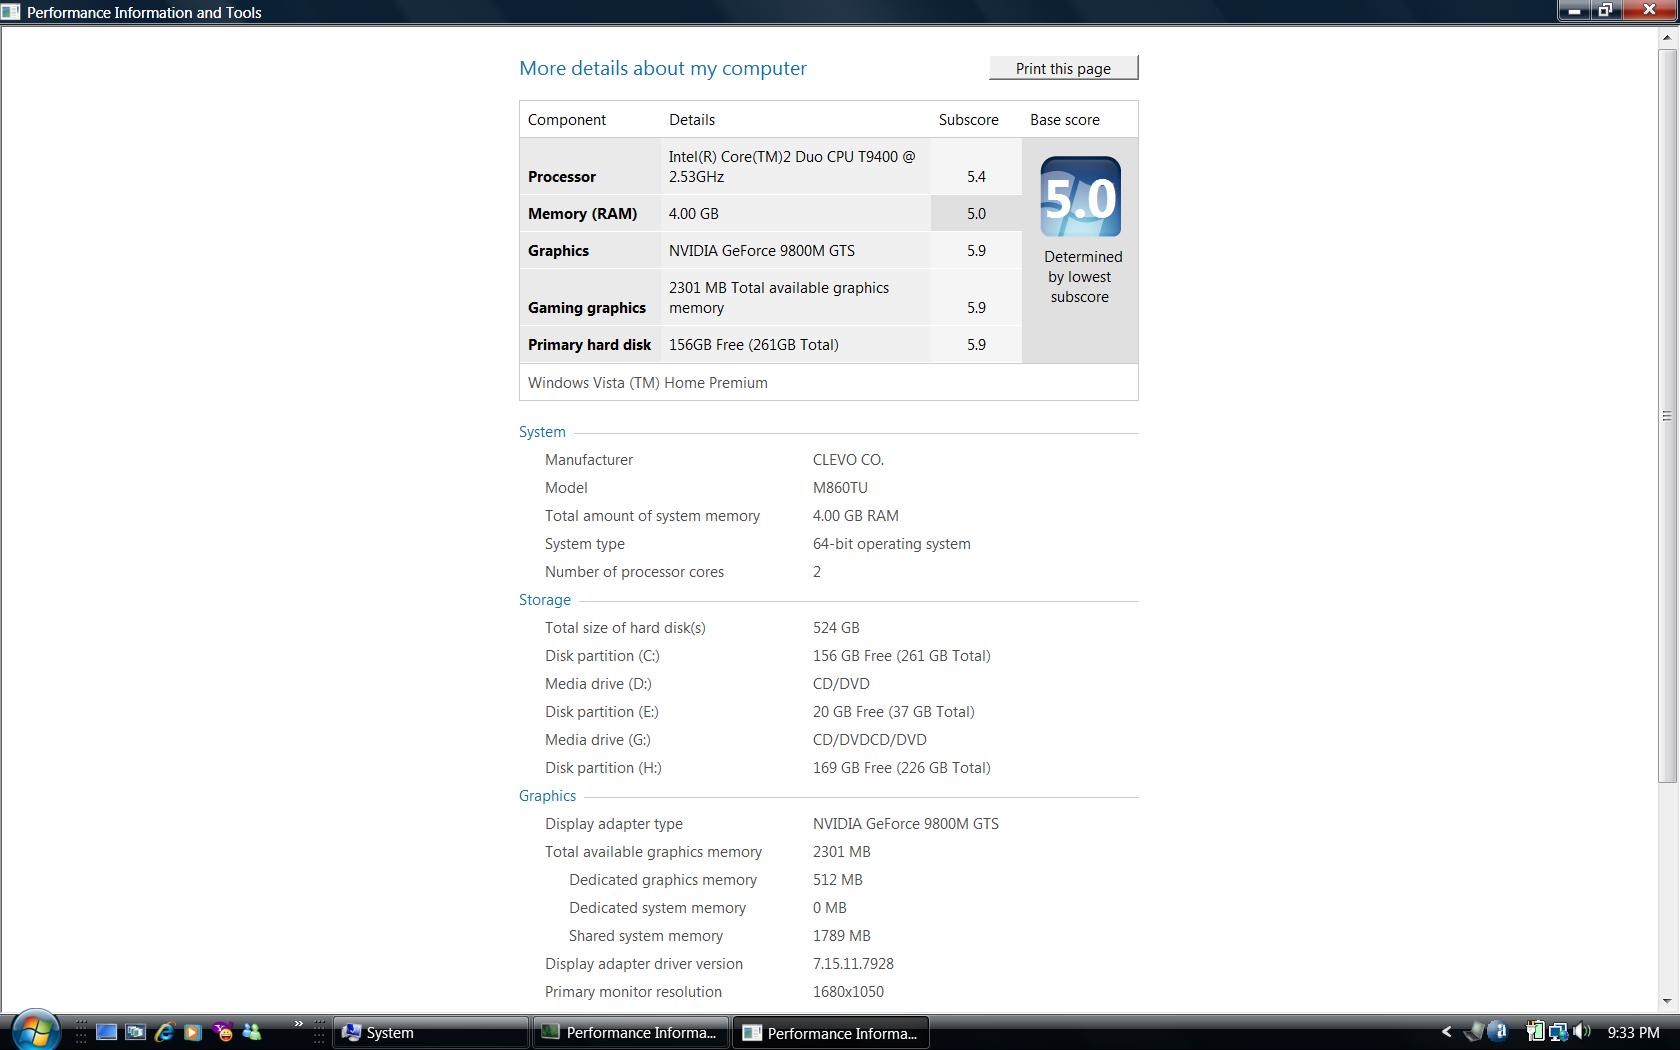Select the Gaming graphics row label

click(587, 308)
